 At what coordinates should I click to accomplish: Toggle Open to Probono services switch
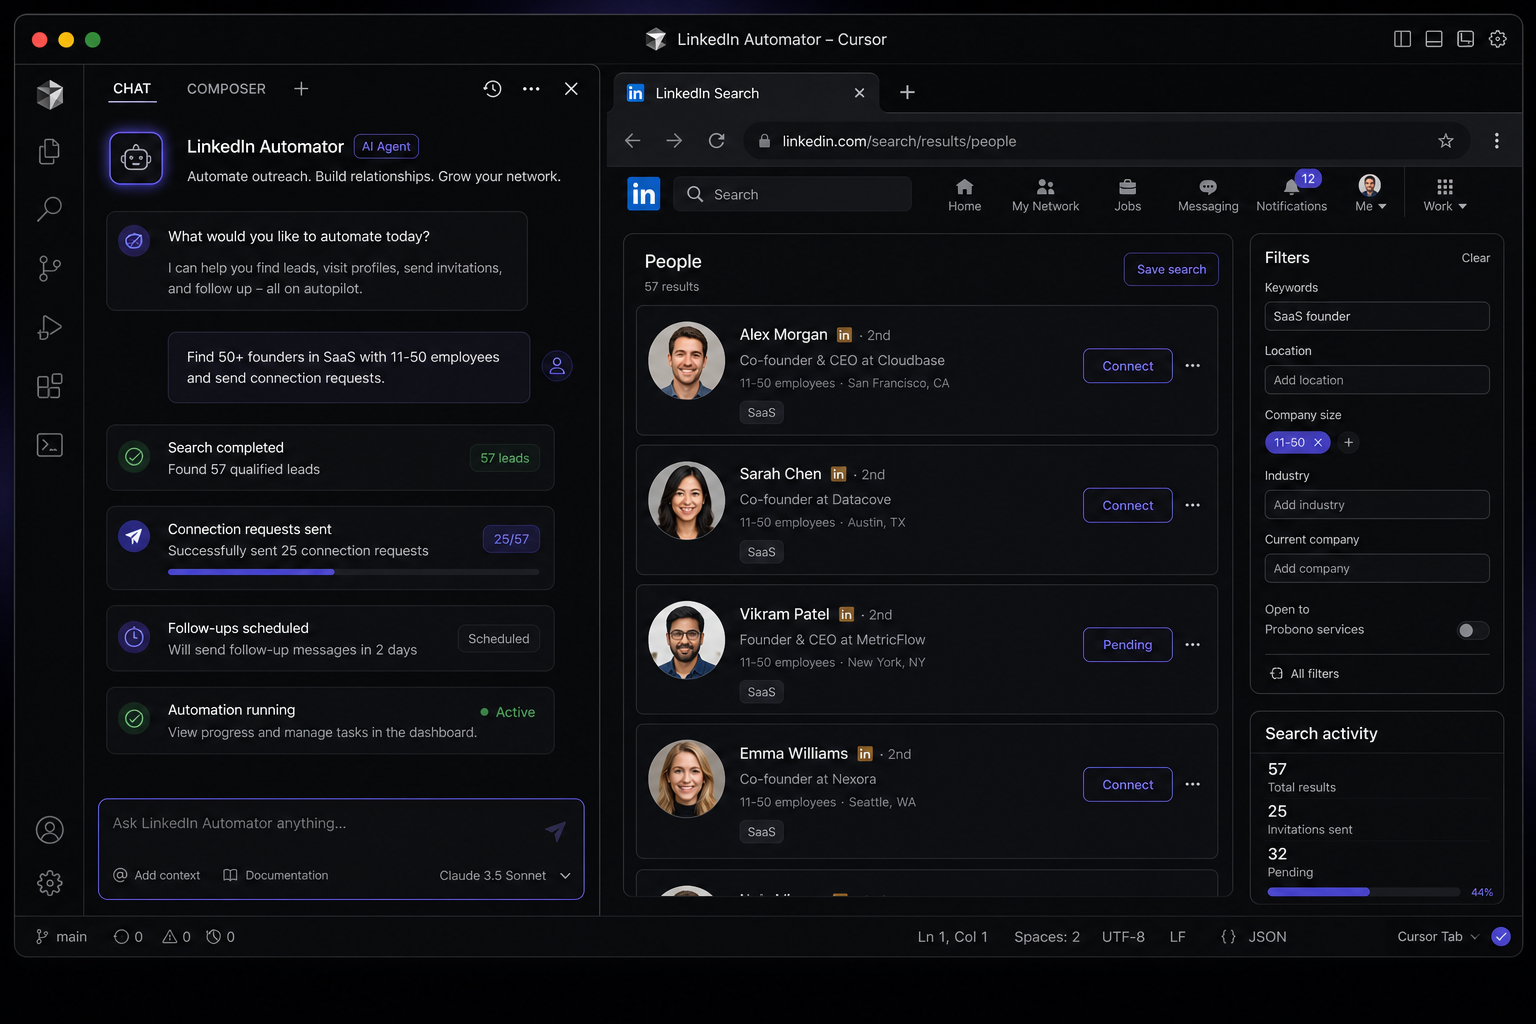(1472, 630)
